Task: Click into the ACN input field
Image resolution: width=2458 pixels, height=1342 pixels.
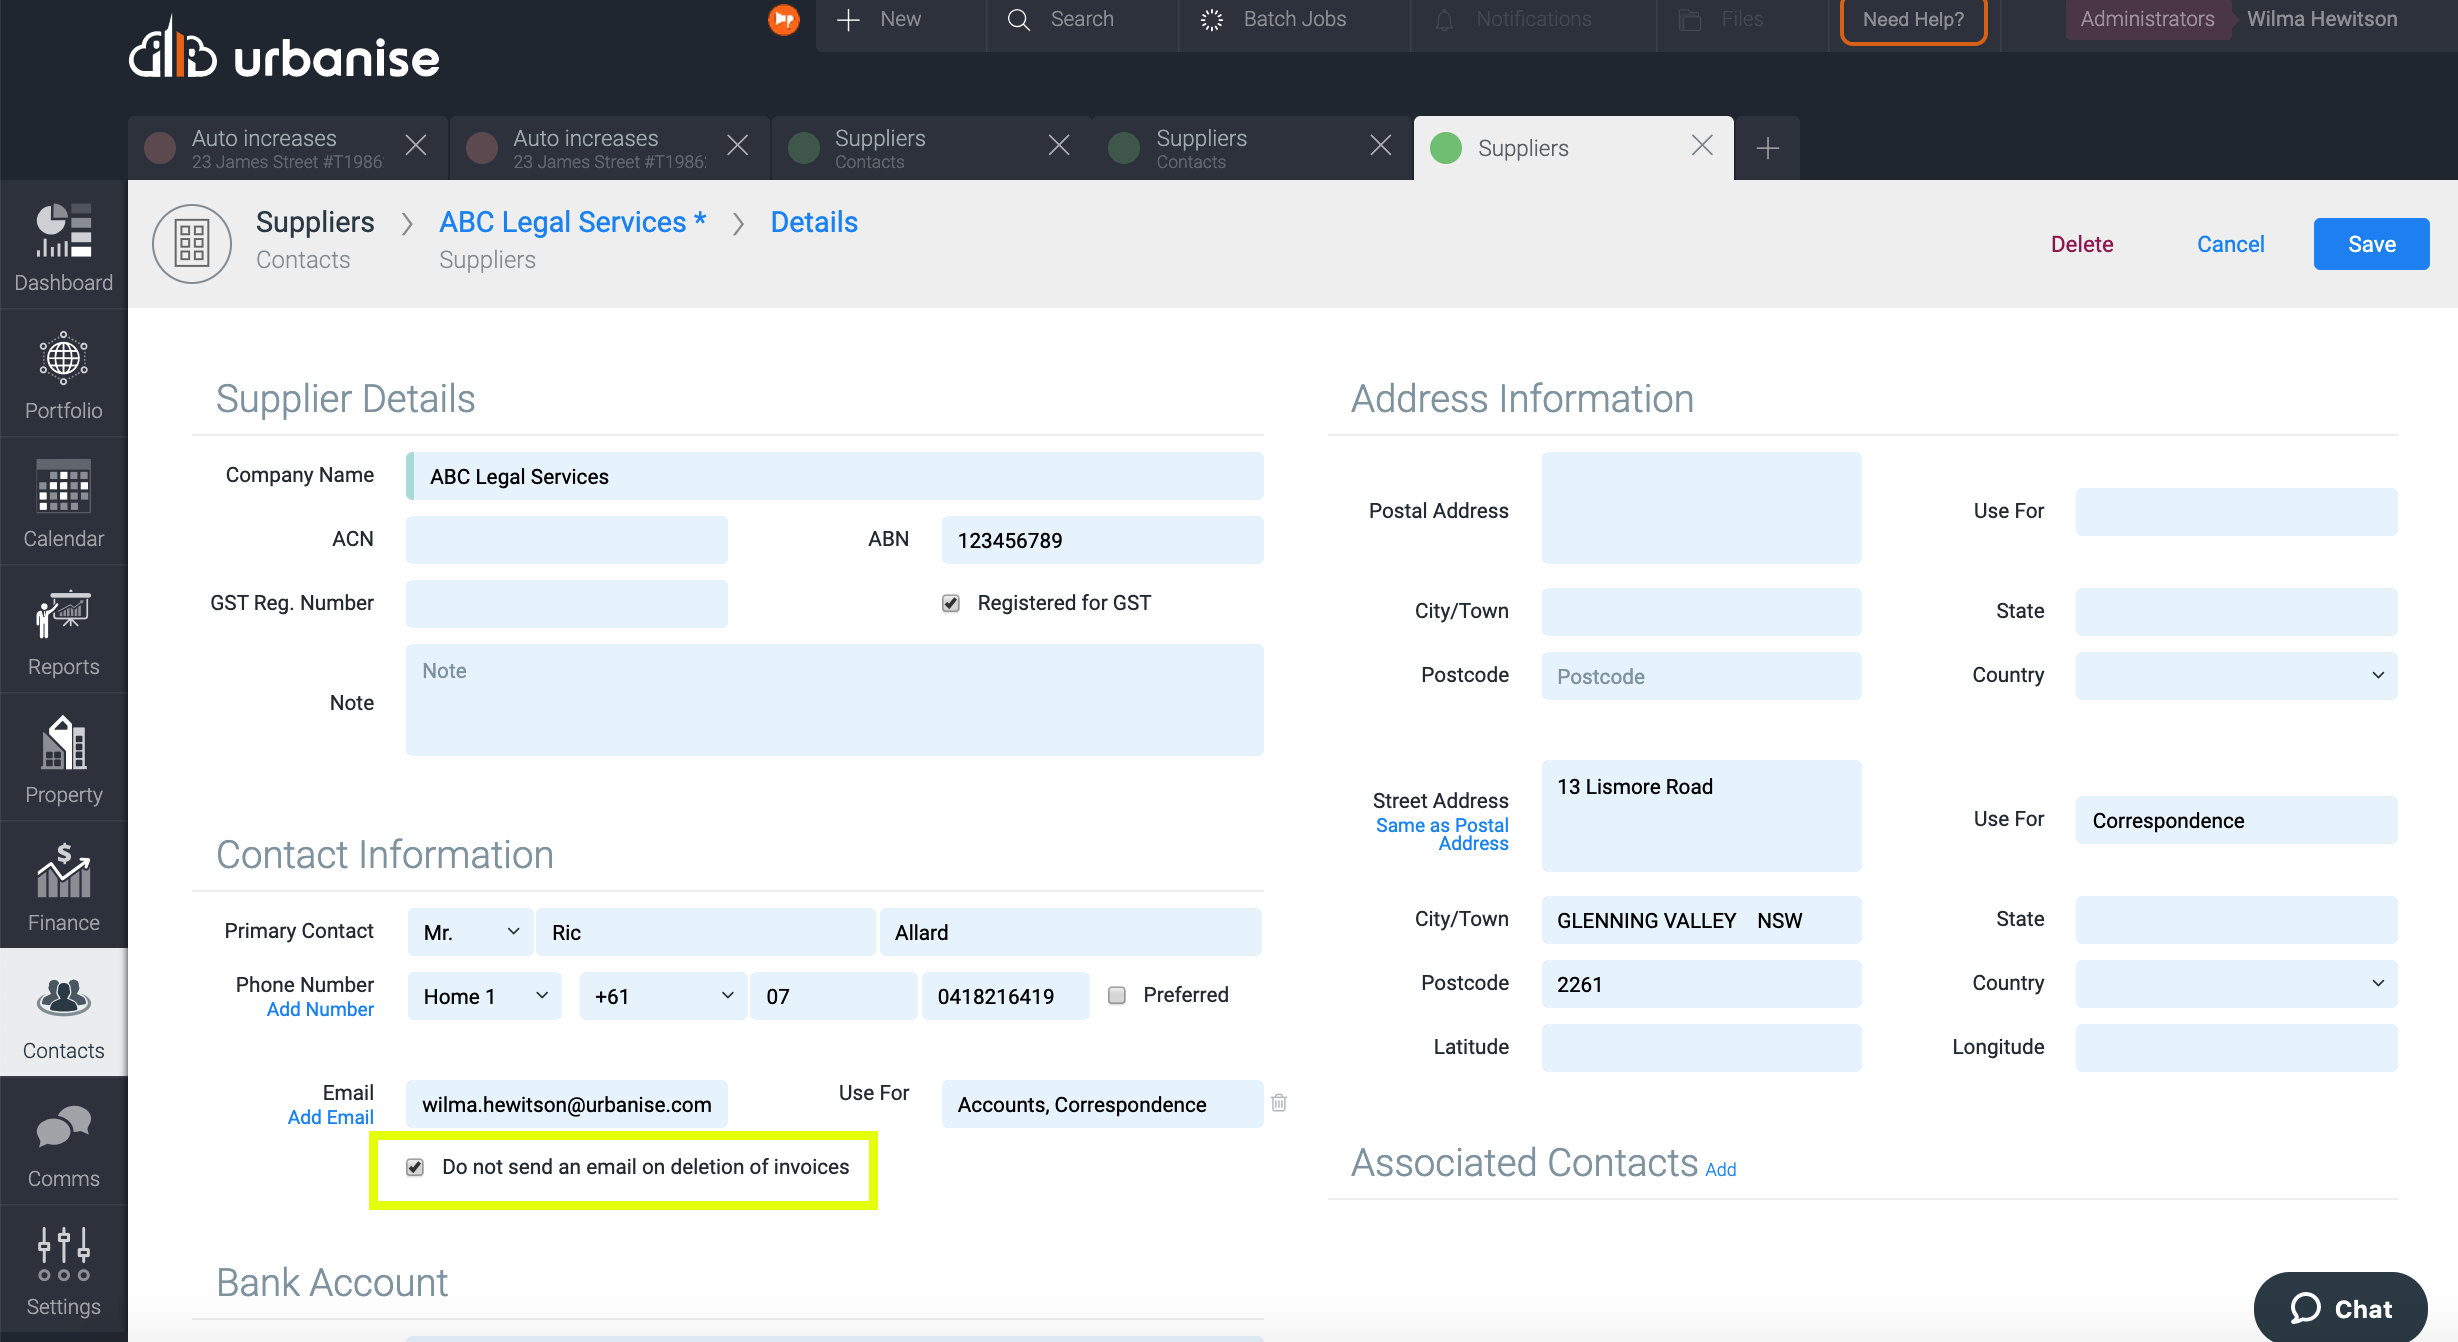Action: [x=566, y=540]
